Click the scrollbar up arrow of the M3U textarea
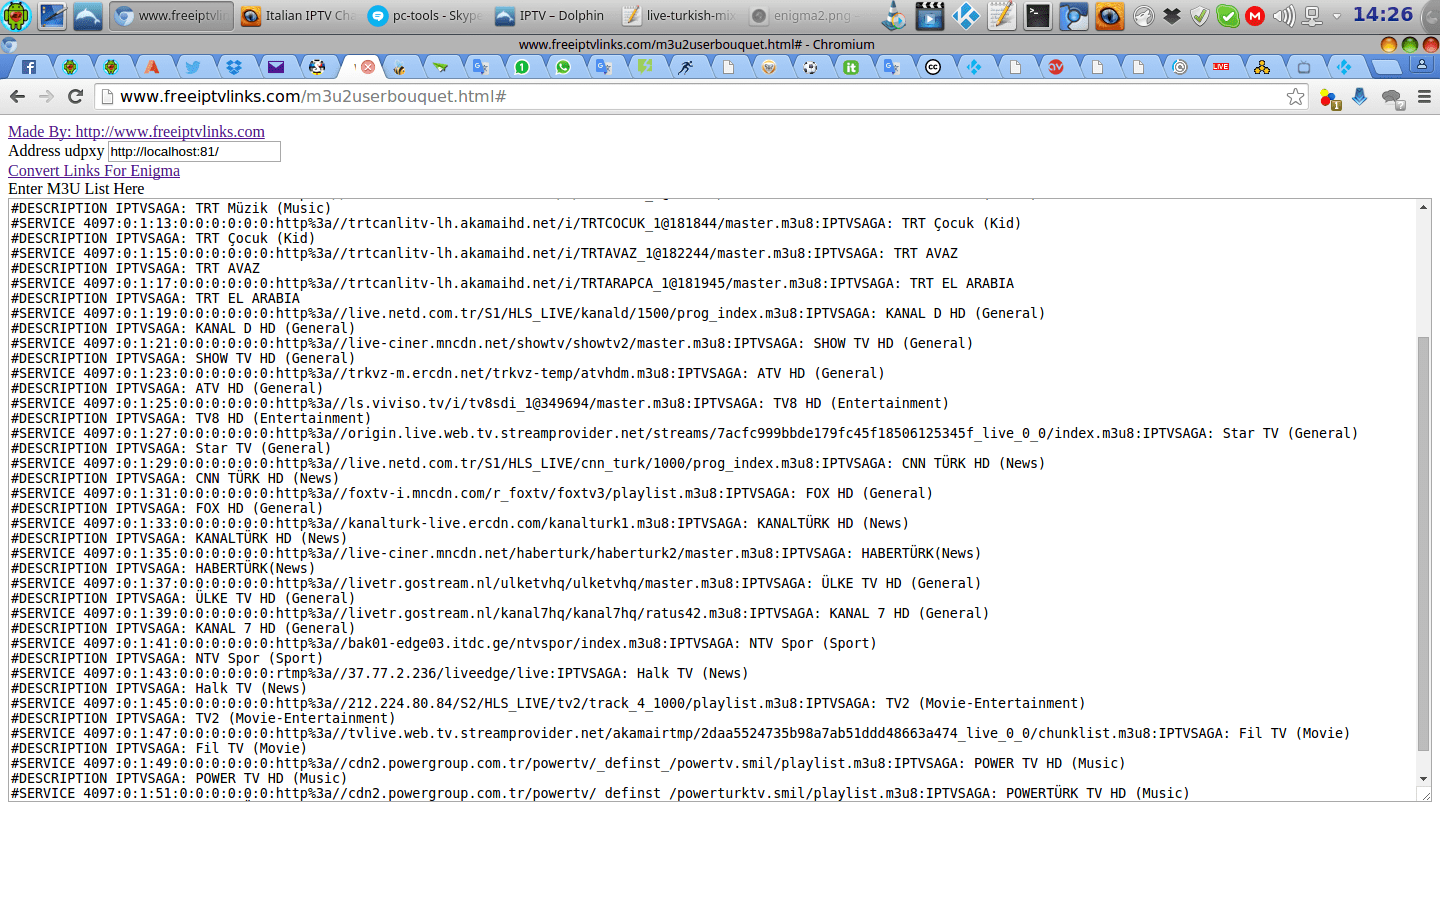Screen dimensions: 1440x900 [1423, 207]
